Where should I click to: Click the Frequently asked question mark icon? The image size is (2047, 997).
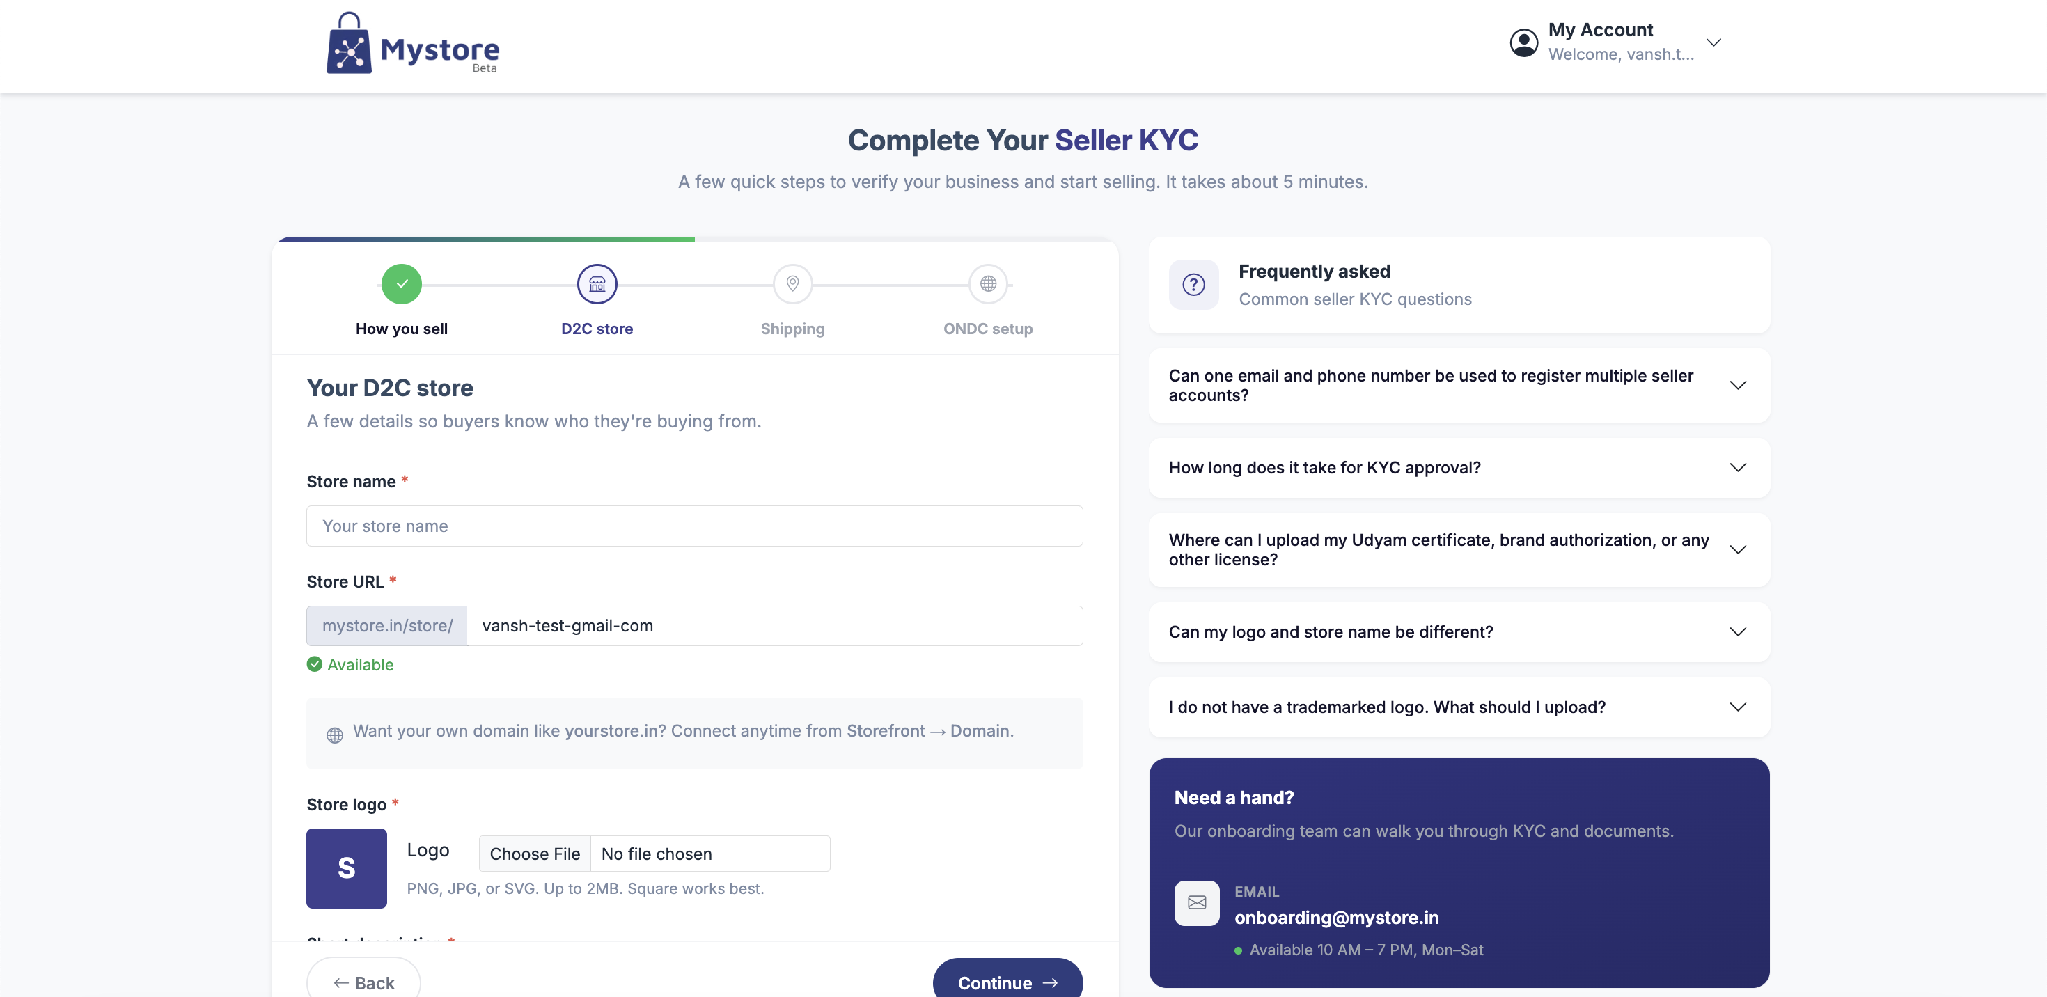pyautogui.click(x=1194, y=285)
